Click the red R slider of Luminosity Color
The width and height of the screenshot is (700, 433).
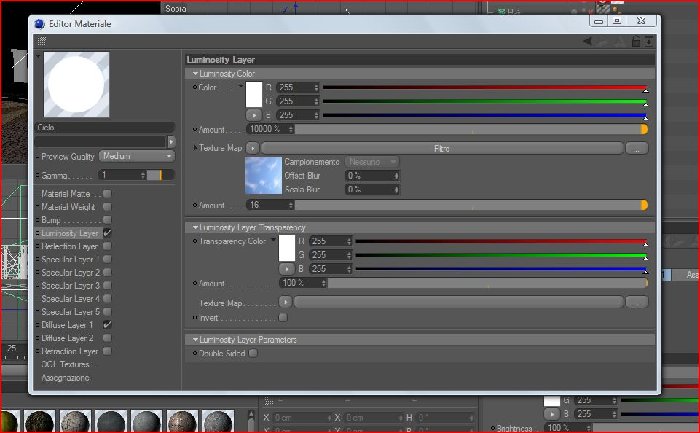click(485, 88)
